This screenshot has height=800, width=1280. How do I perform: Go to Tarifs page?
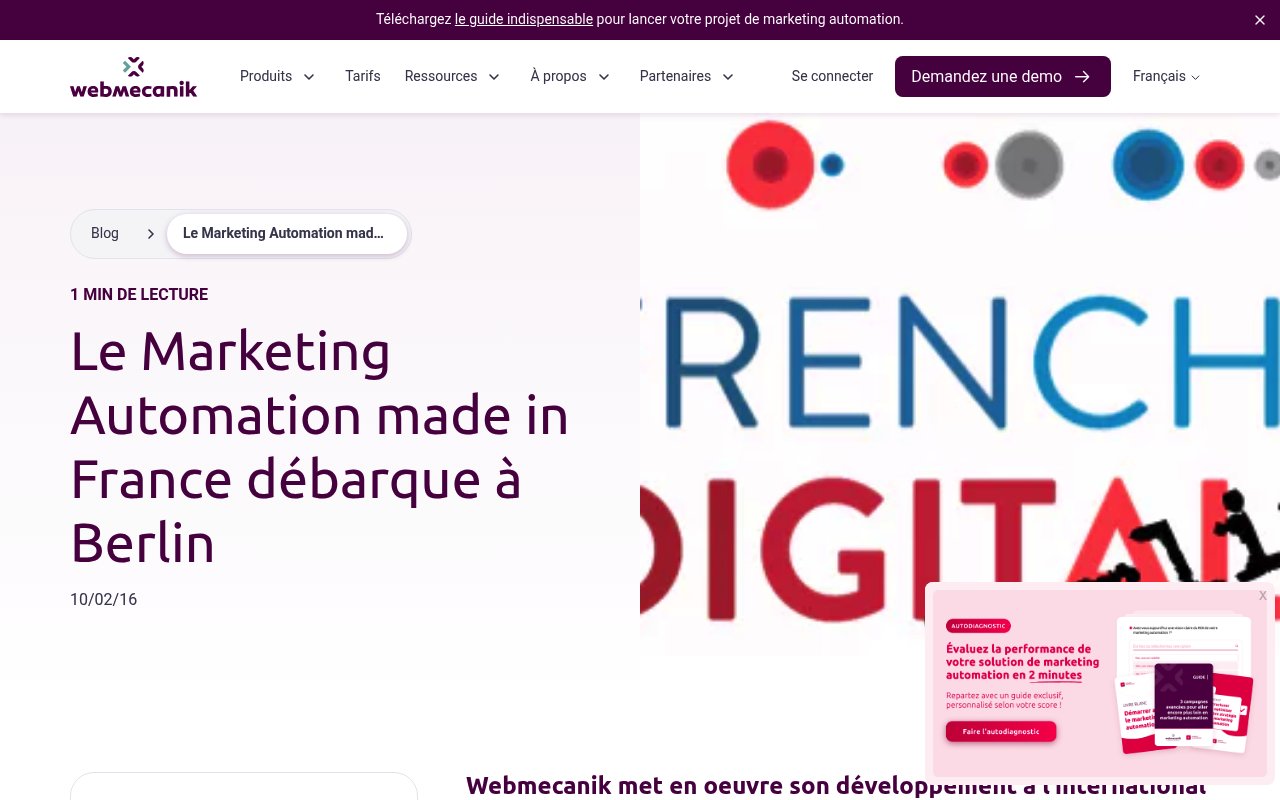point(363,76)
